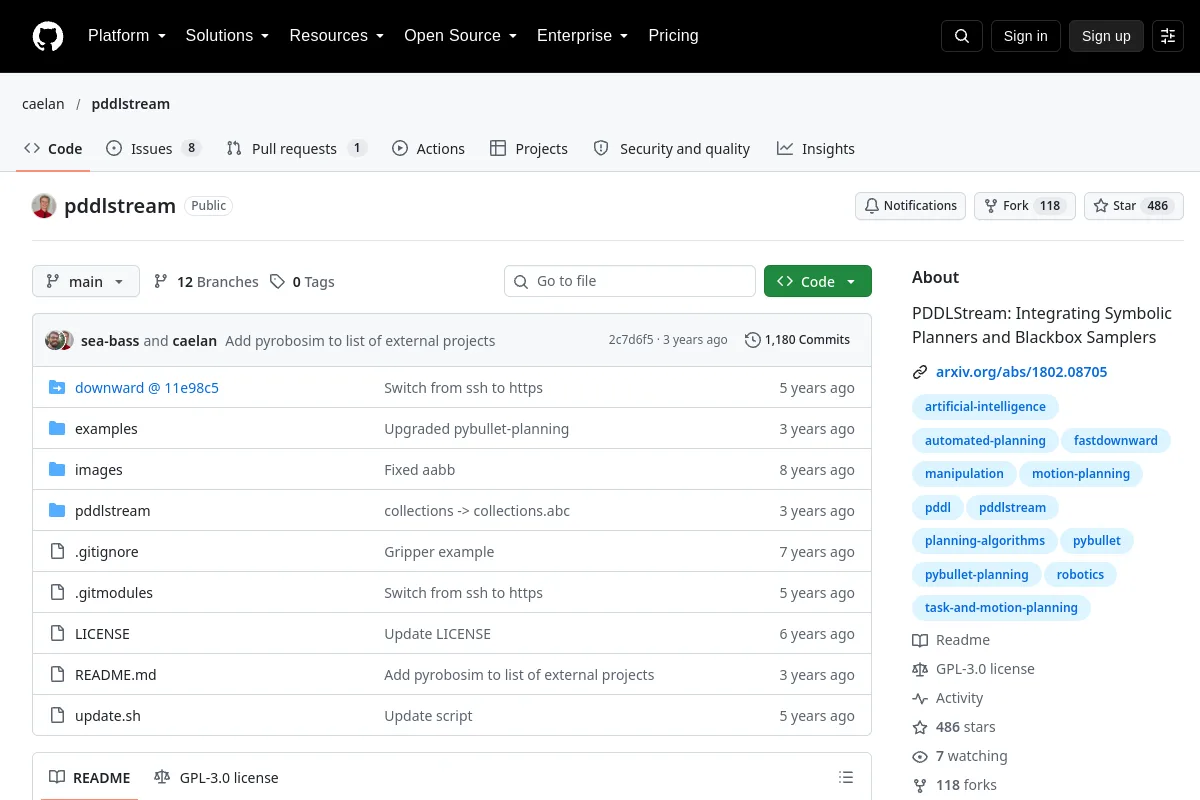Screen dimensions: 1200x800
Task: Open appearance settings icon in header
Action: coord(1168,36)
